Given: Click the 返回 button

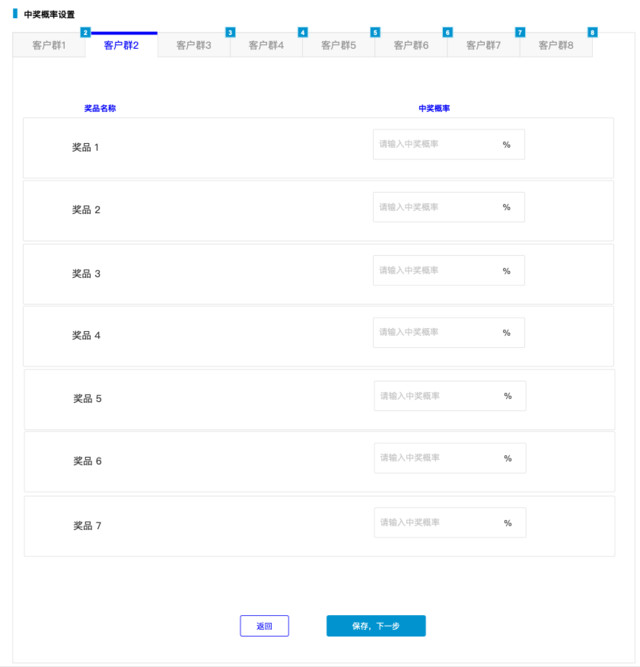Looking at the screenshot, I should click(265, 626).
